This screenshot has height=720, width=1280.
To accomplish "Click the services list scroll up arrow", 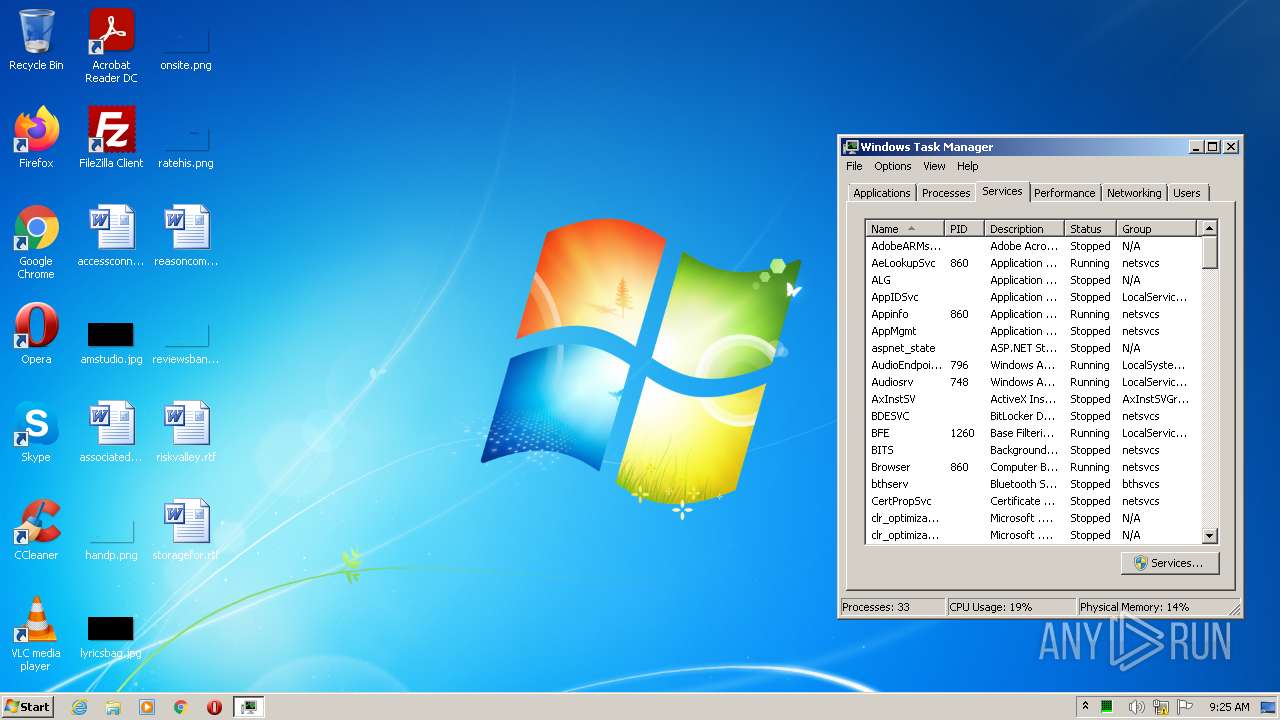I will pyautogui.click(x=1209, y=229).
